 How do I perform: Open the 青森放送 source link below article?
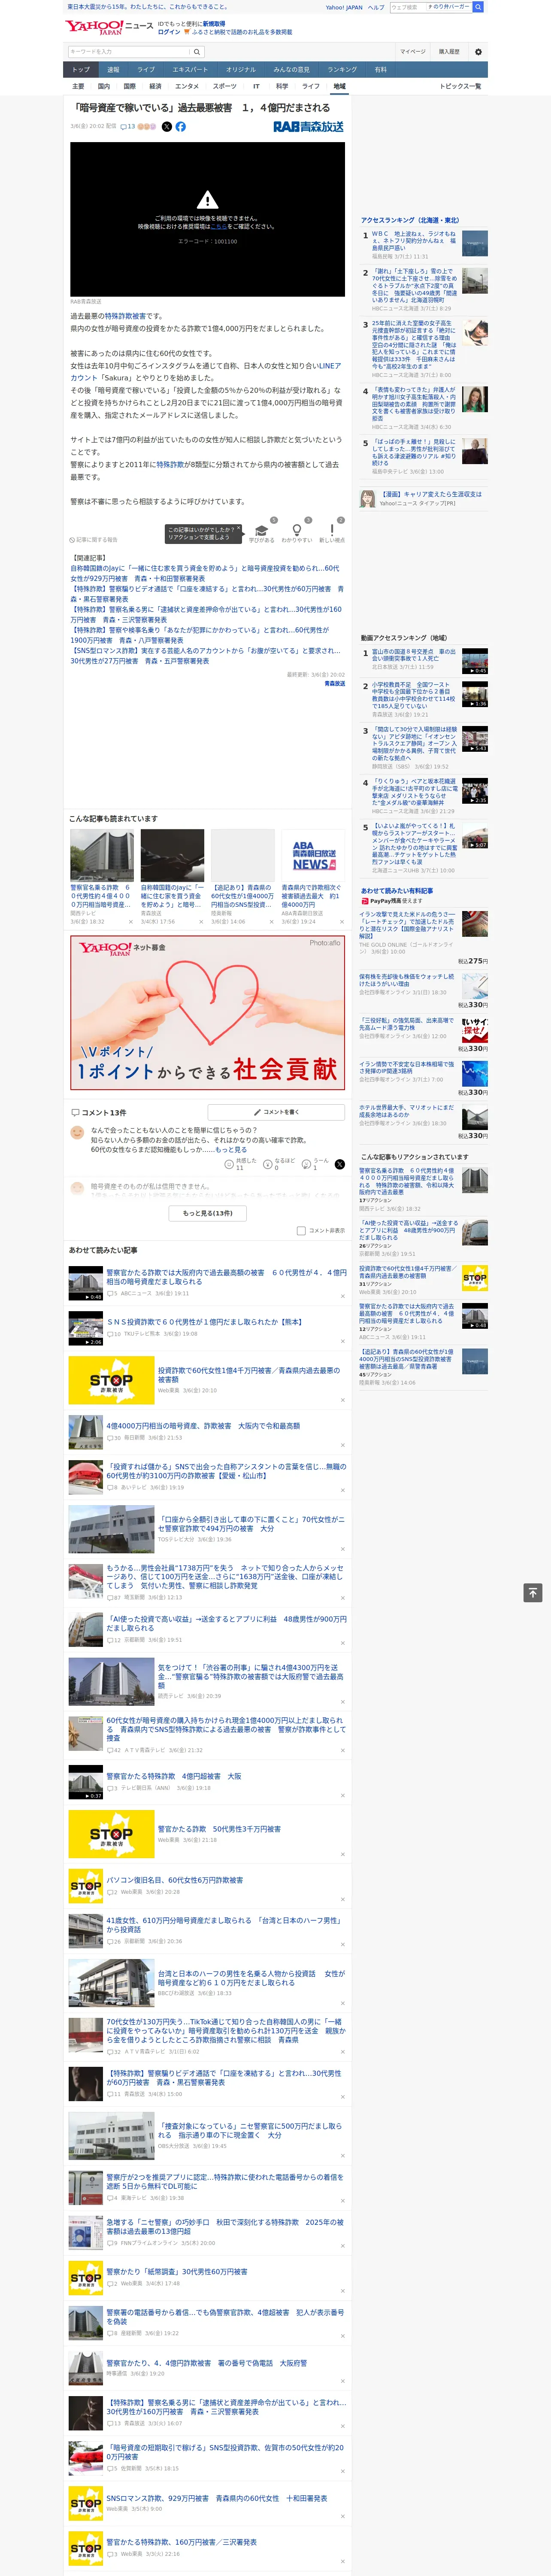(x=334, y=684)
